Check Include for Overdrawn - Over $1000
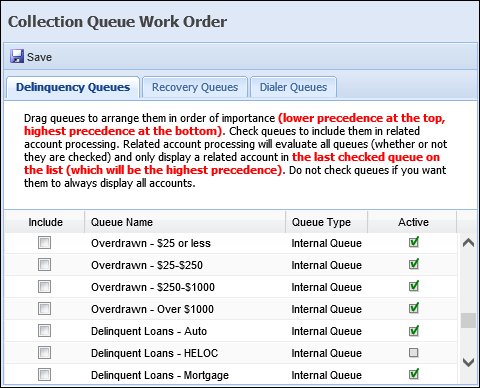This screenshot has width=480, height=388. tap(44, 309)
